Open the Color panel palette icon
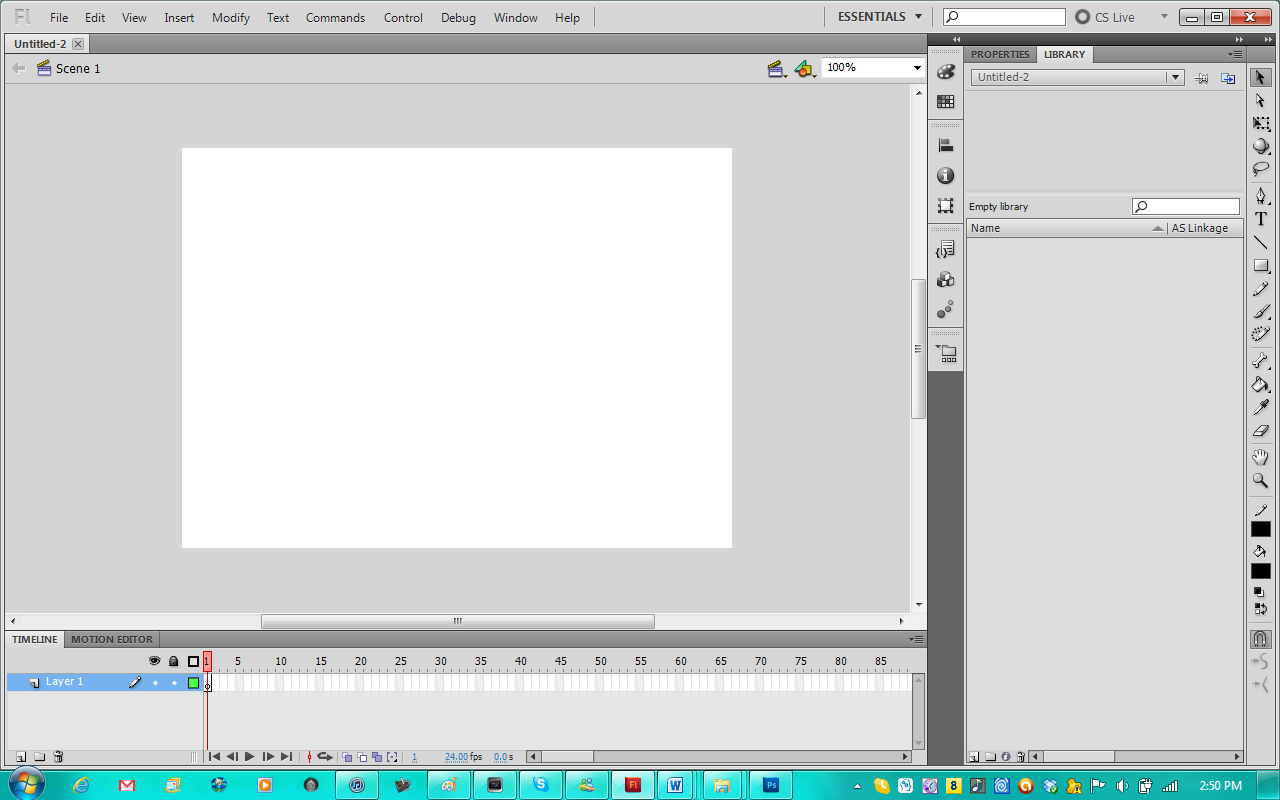 pyautogui.click(x=945, y=72)
